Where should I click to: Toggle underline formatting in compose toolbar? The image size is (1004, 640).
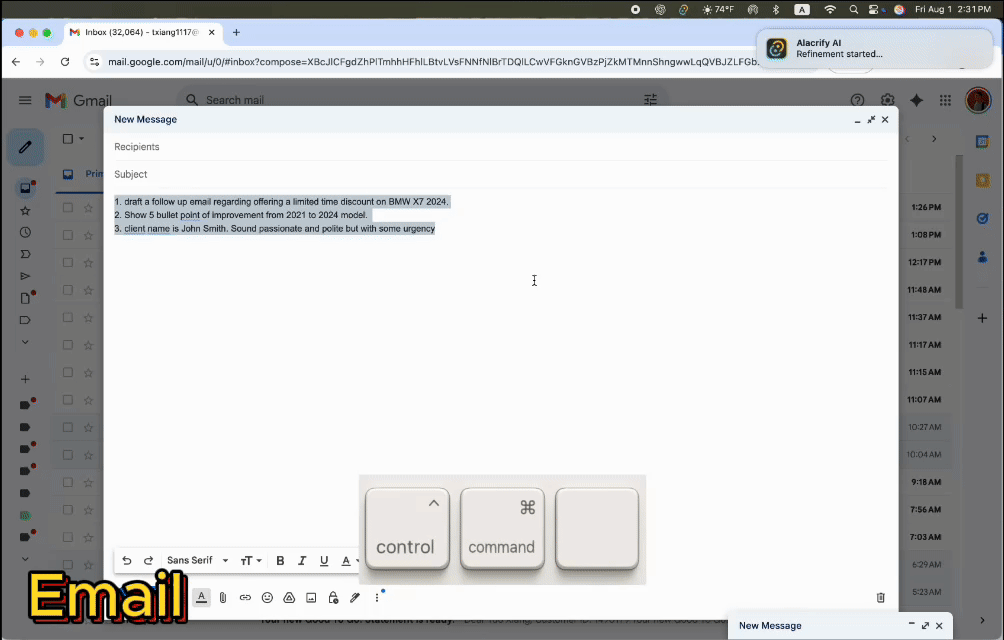tap(324, 561)
